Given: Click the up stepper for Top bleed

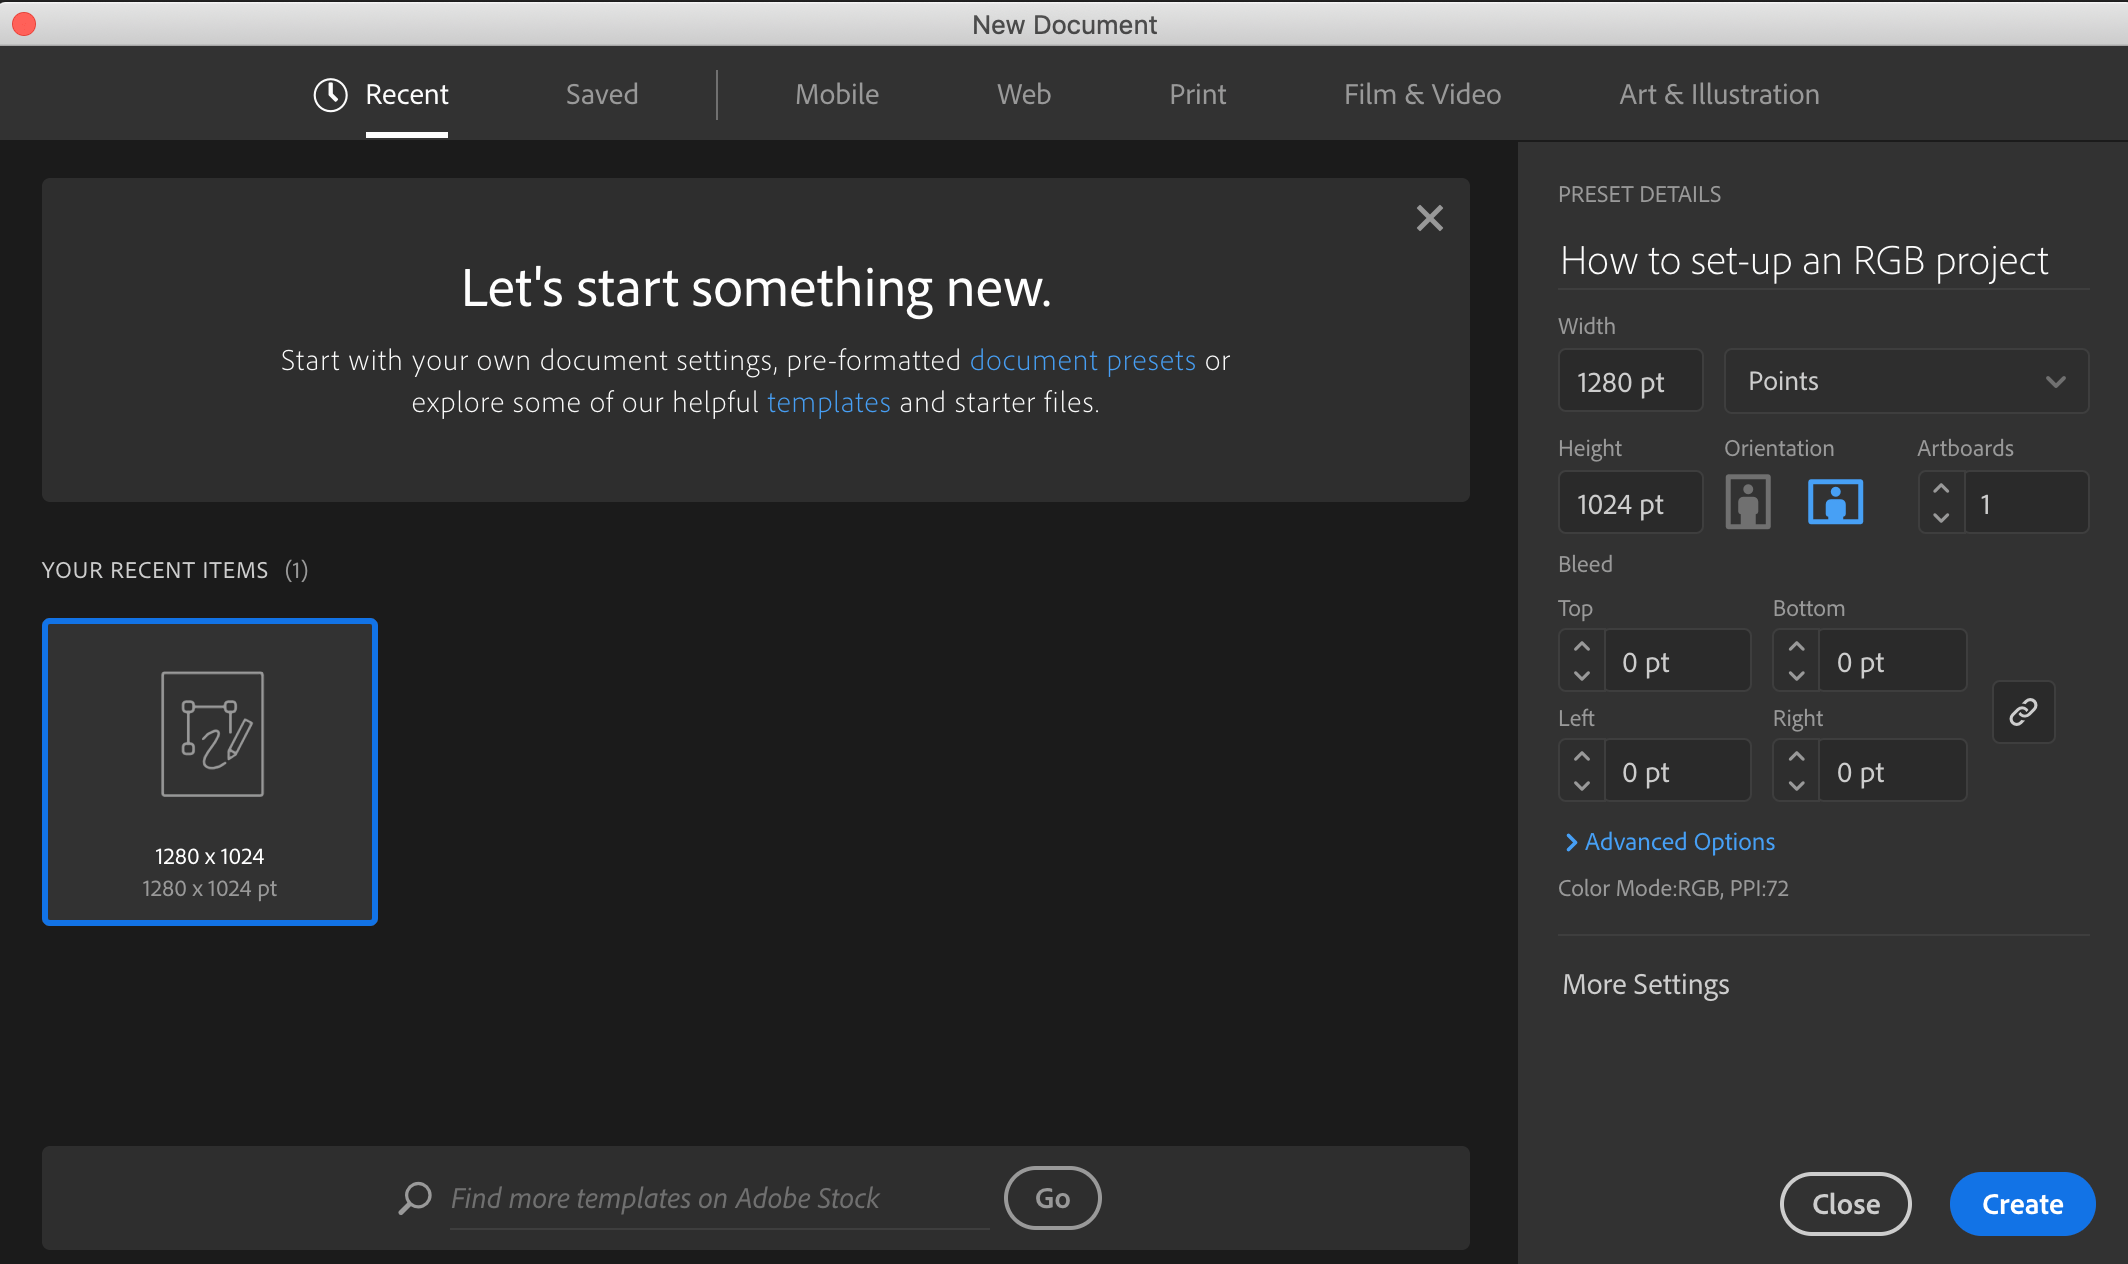Looking at the screenshot, I should point(1581,647).
